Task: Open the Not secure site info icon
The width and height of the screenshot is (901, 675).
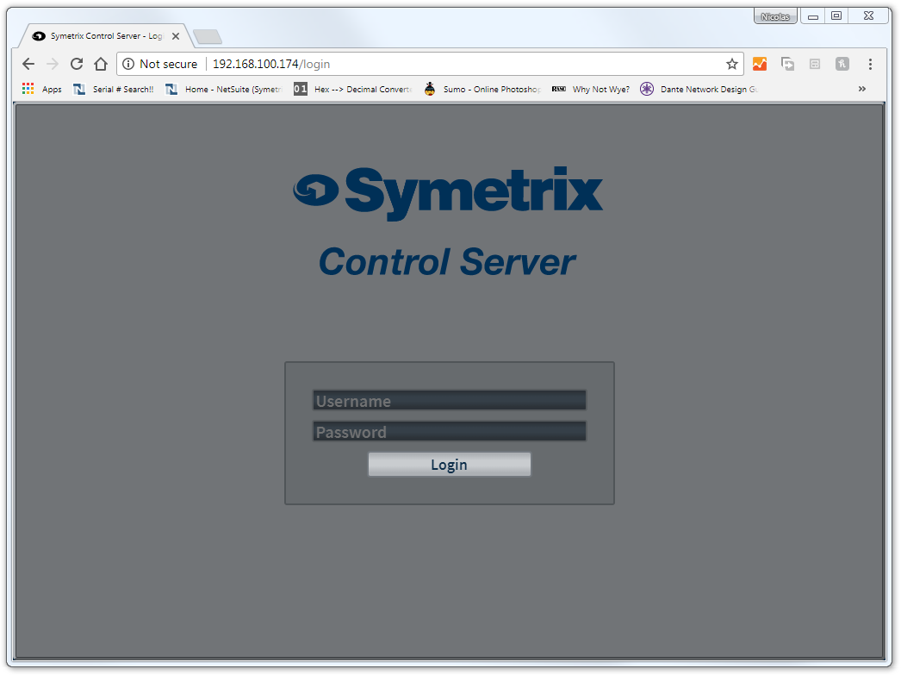Action: tap(129, 64)
